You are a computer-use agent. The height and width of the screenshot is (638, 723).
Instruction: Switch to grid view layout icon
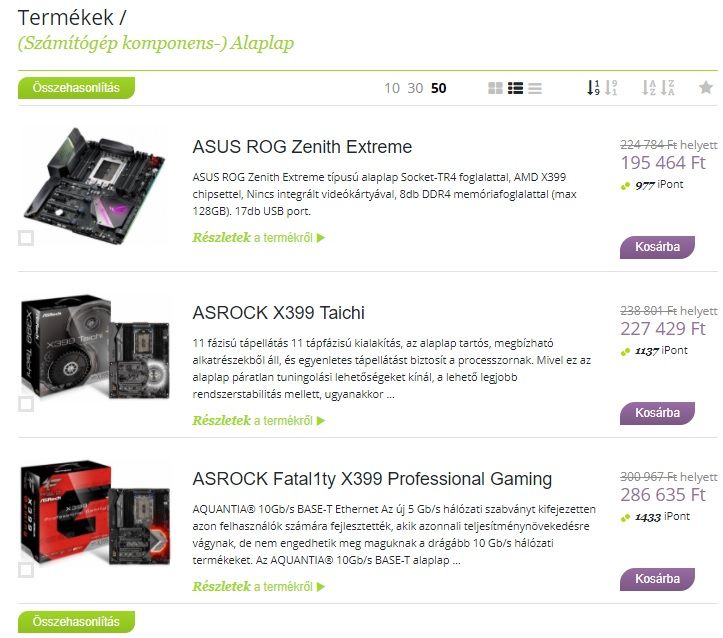pos(495,88)
